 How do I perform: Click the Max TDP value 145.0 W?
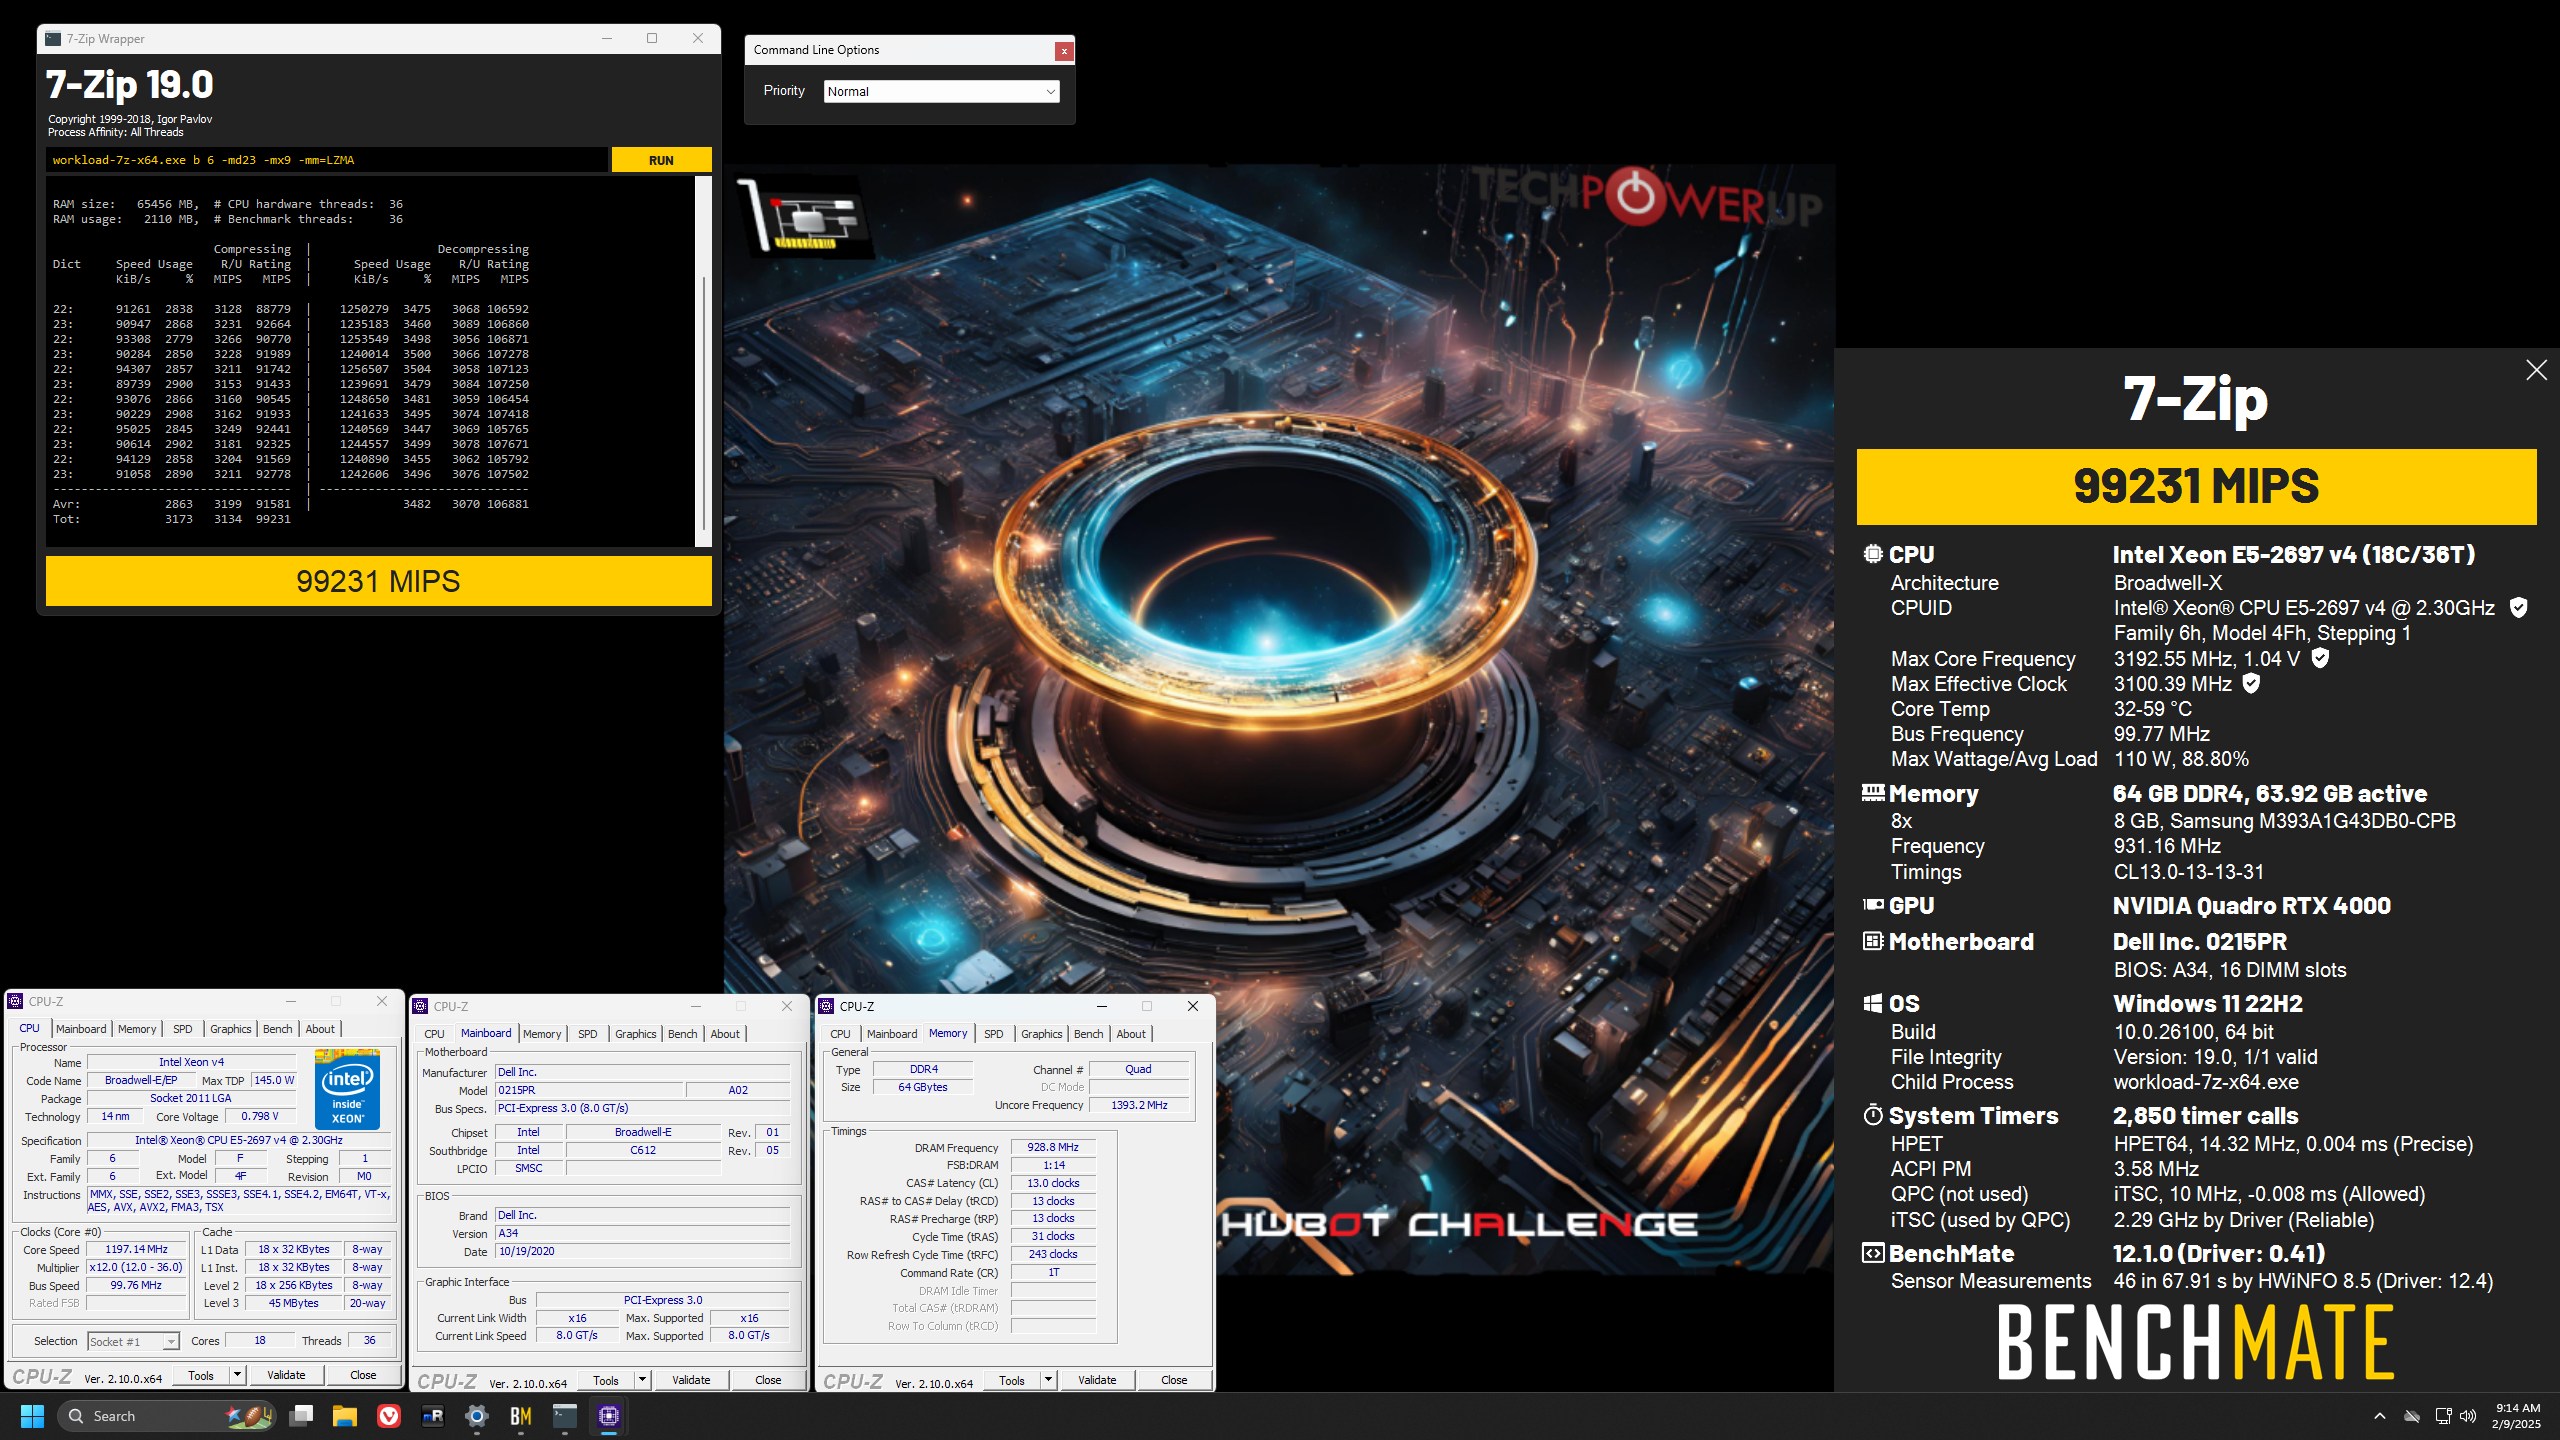(x=273, y=1080)
